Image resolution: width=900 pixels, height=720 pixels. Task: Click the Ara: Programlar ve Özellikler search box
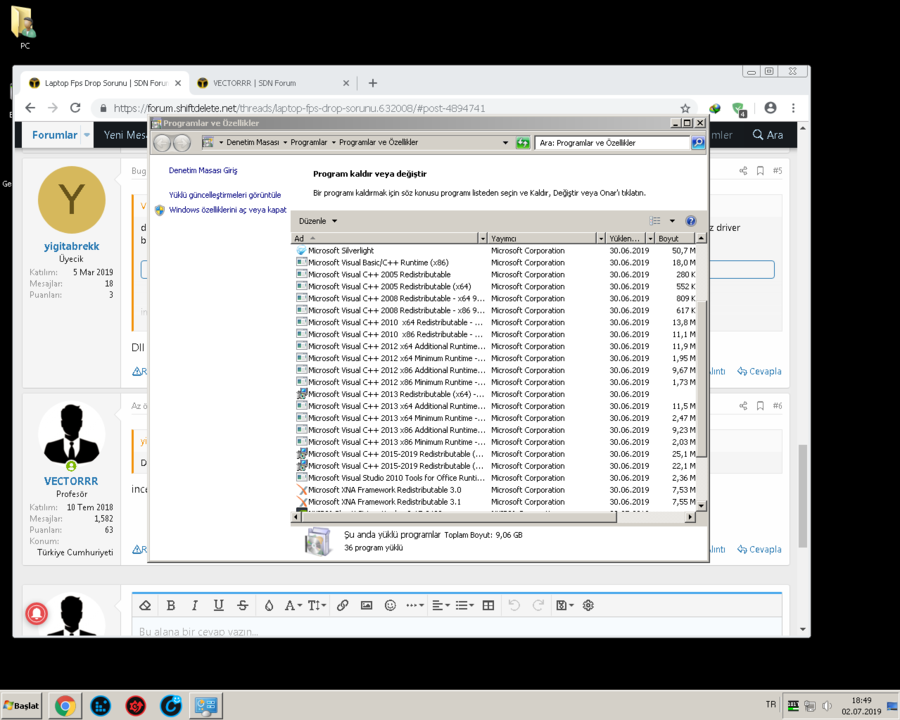pyautogui.click(x=611, y=143)
